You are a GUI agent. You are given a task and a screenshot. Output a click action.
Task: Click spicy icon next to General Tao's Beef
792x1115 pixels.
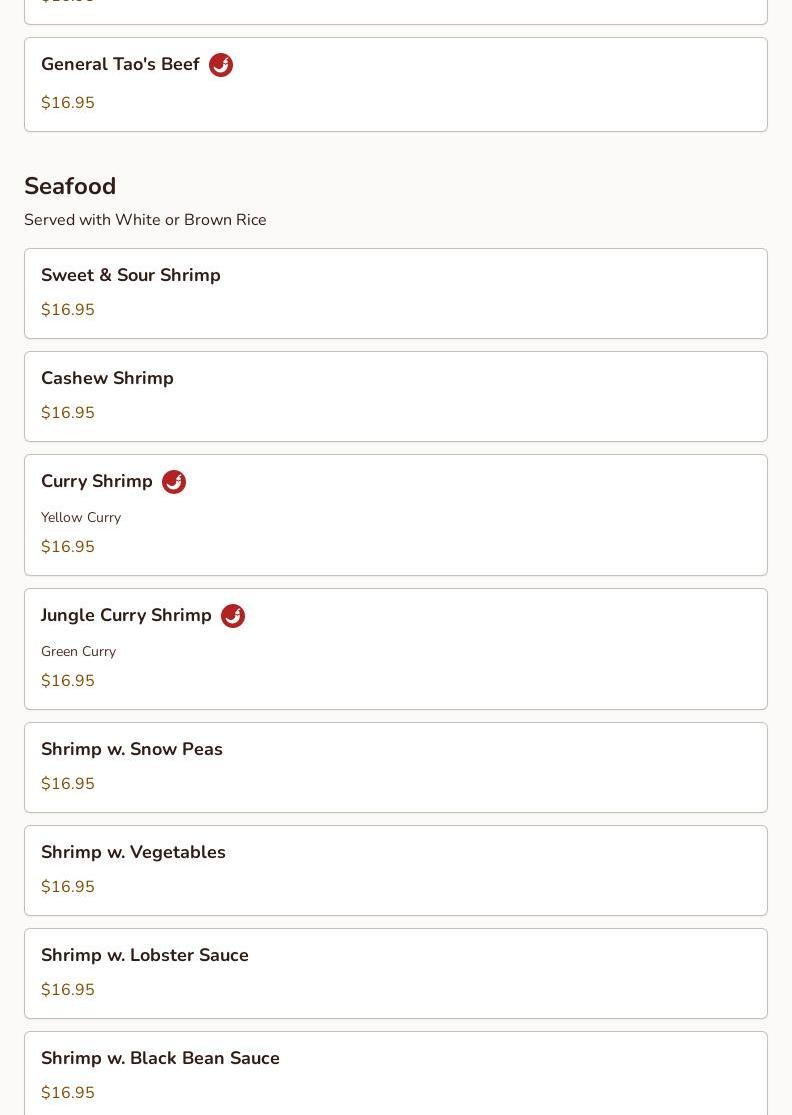221,65
